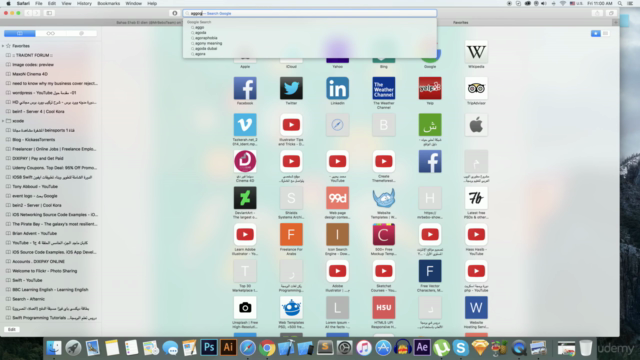640x360 pixels.
Task: Open the Bookmarks menu
Action: 108,3
